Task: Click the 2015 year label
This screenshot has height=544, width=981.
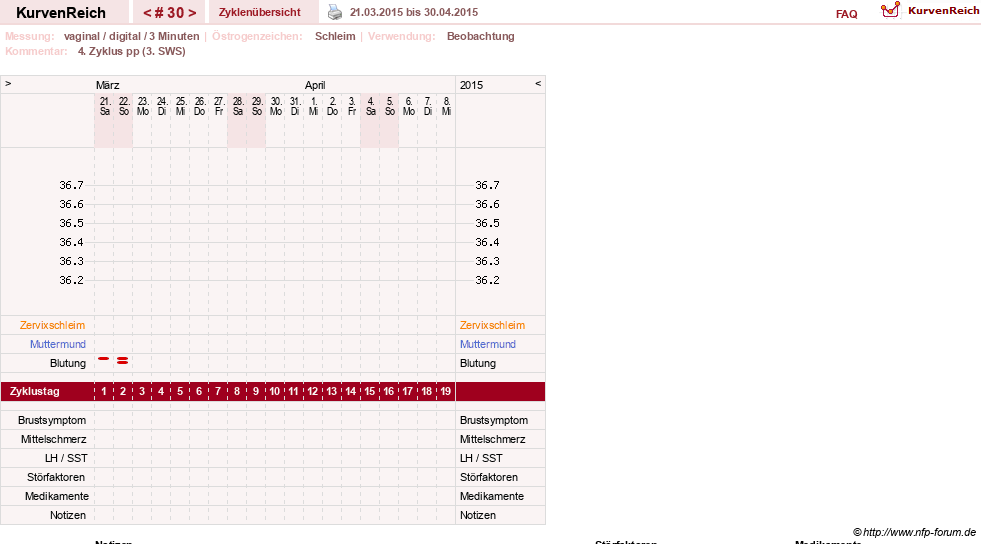Action: 471,85
